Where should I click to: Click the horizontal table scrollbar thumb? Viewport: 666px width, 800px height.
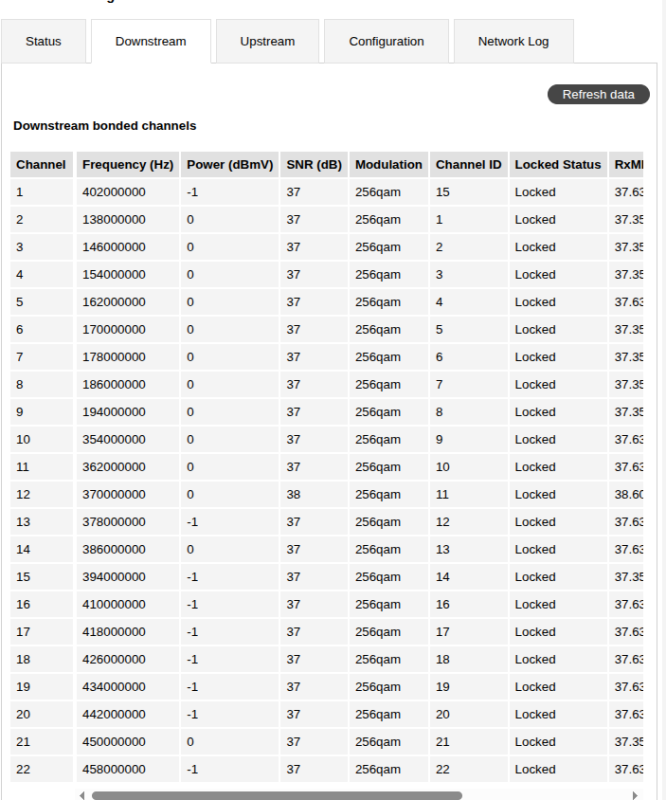coord(277,795)
